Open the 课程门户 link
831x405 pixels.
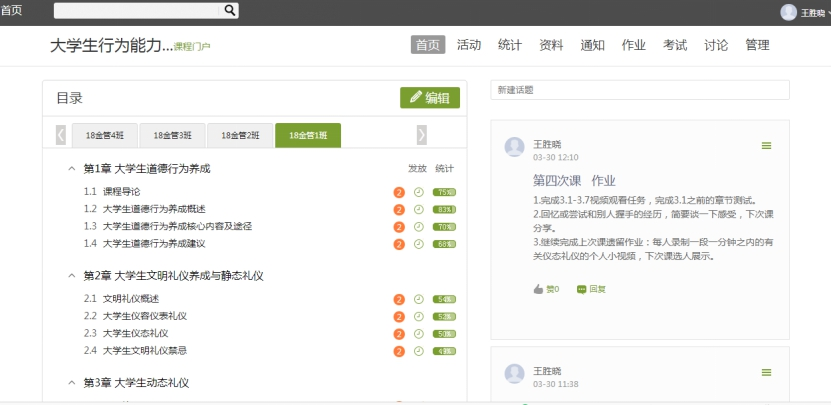pos(192,47)
